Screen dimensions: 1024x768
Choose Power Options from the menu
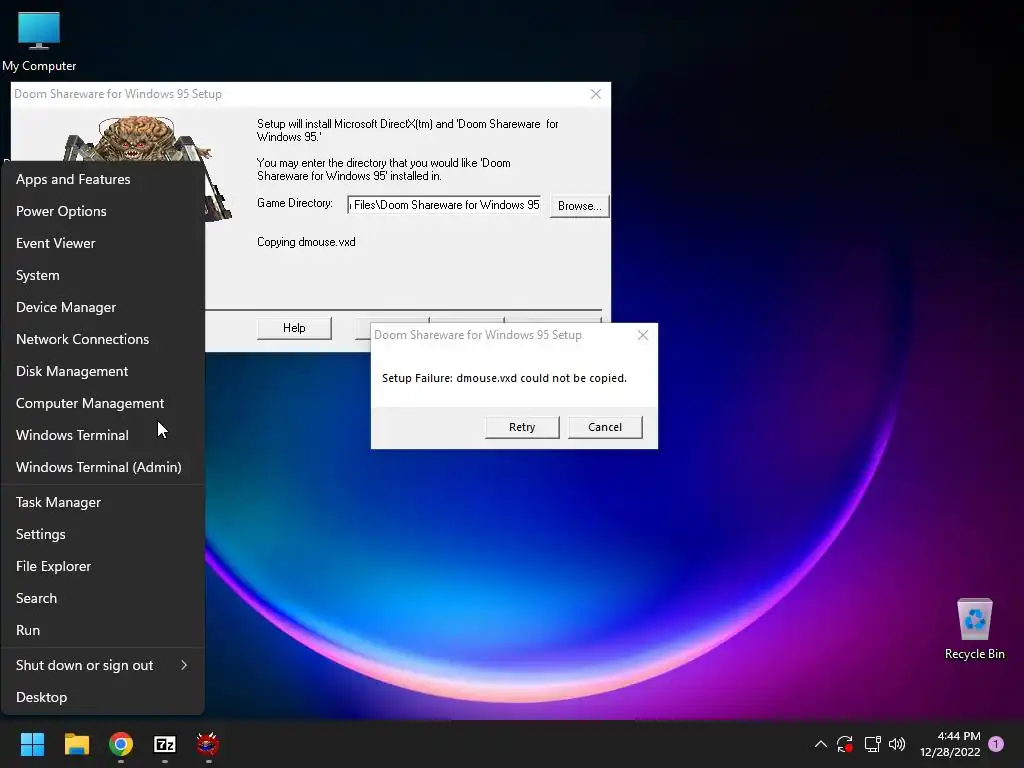[x=103, y=211]
